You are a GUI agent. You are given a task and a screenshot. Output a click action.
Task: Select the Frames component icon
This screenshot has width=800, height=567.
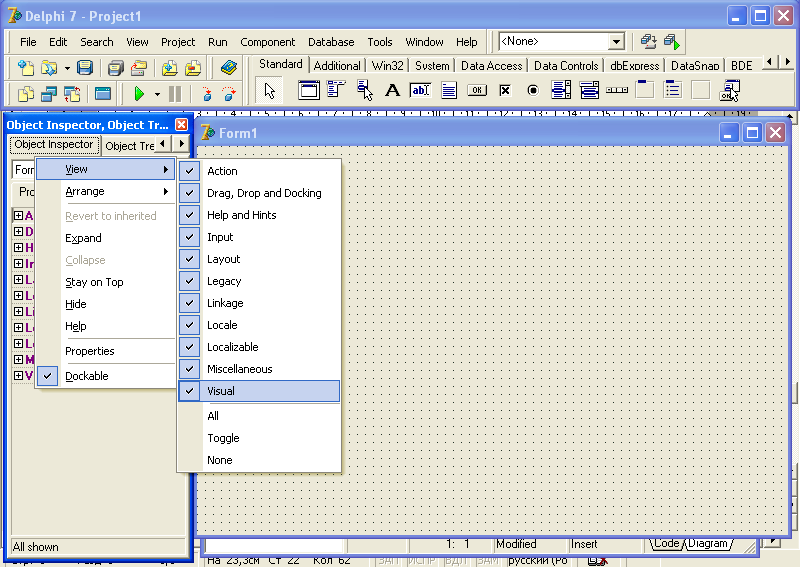coord(309,90)
